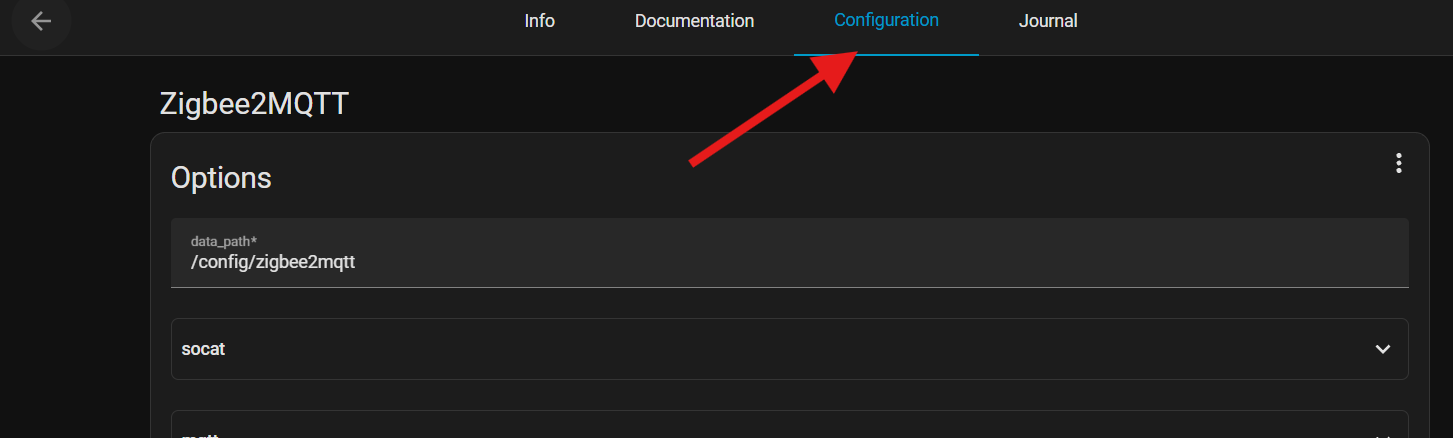View the Journal tab
Viewport: 1453px width, 438px height.
[1047, 21]
